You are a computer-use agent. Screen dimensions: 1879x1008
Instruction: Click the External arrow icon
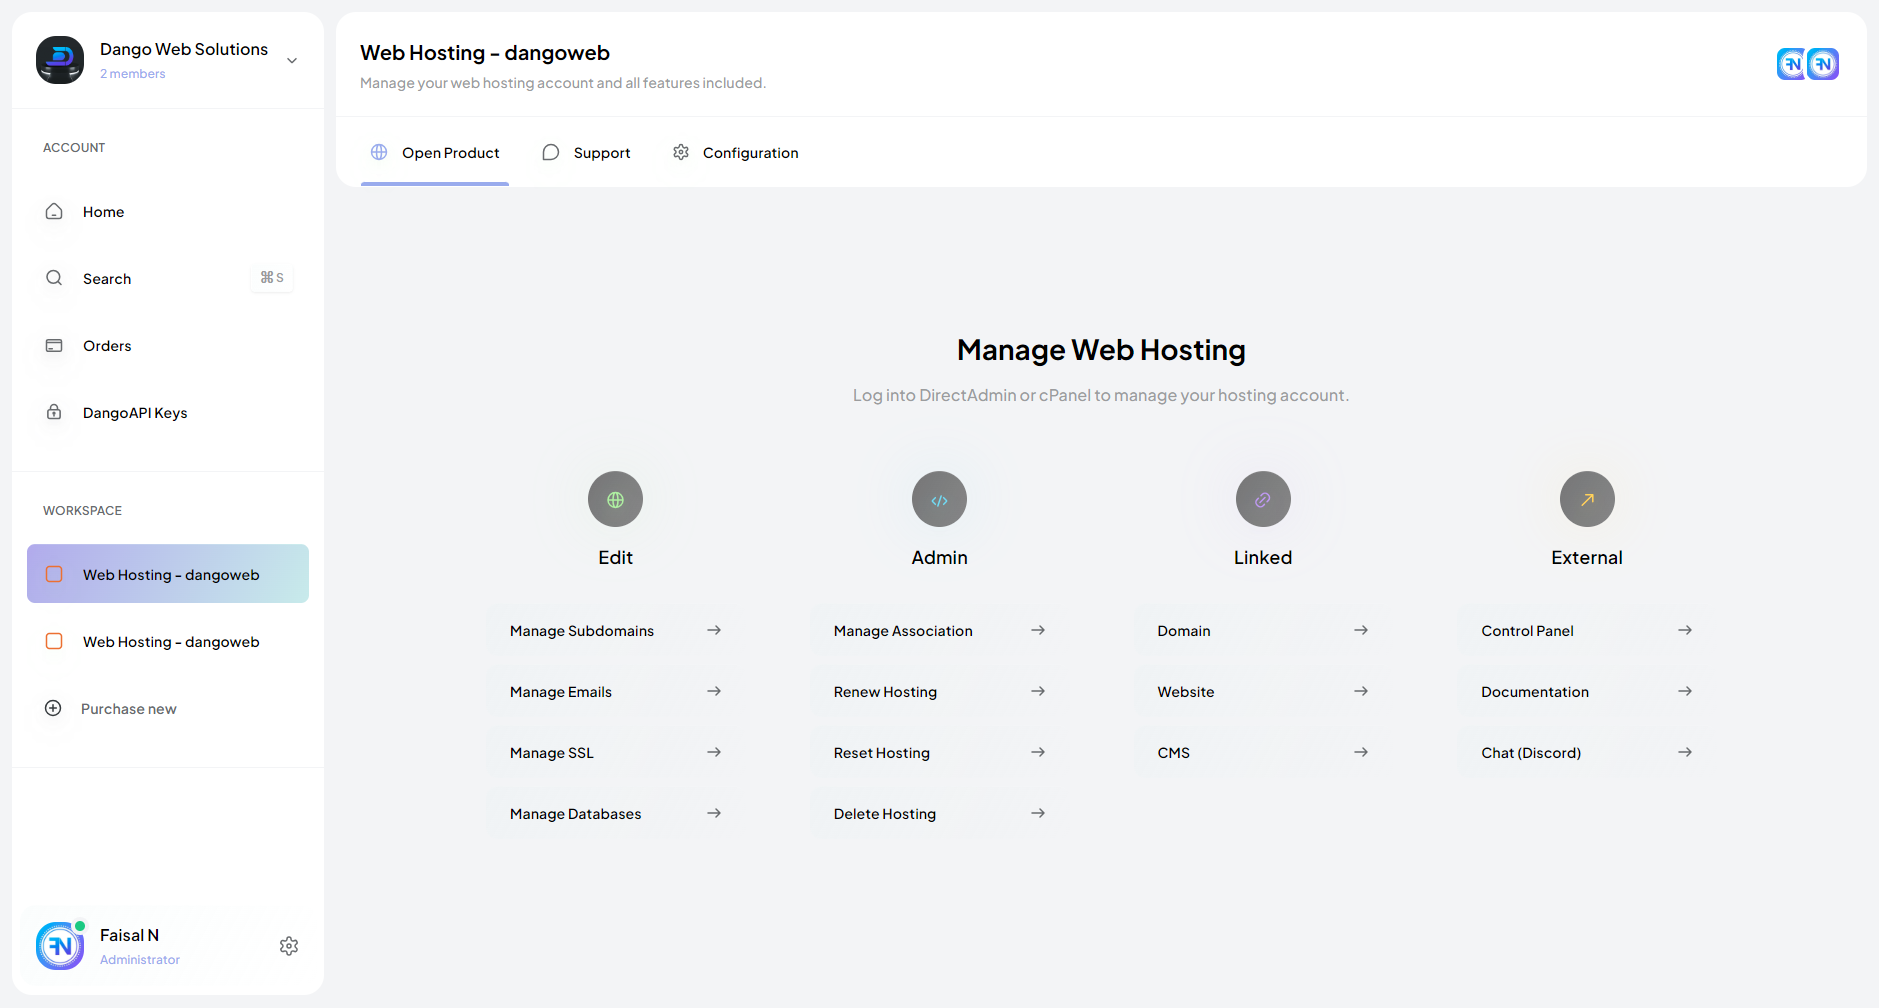coord(1587,499)
